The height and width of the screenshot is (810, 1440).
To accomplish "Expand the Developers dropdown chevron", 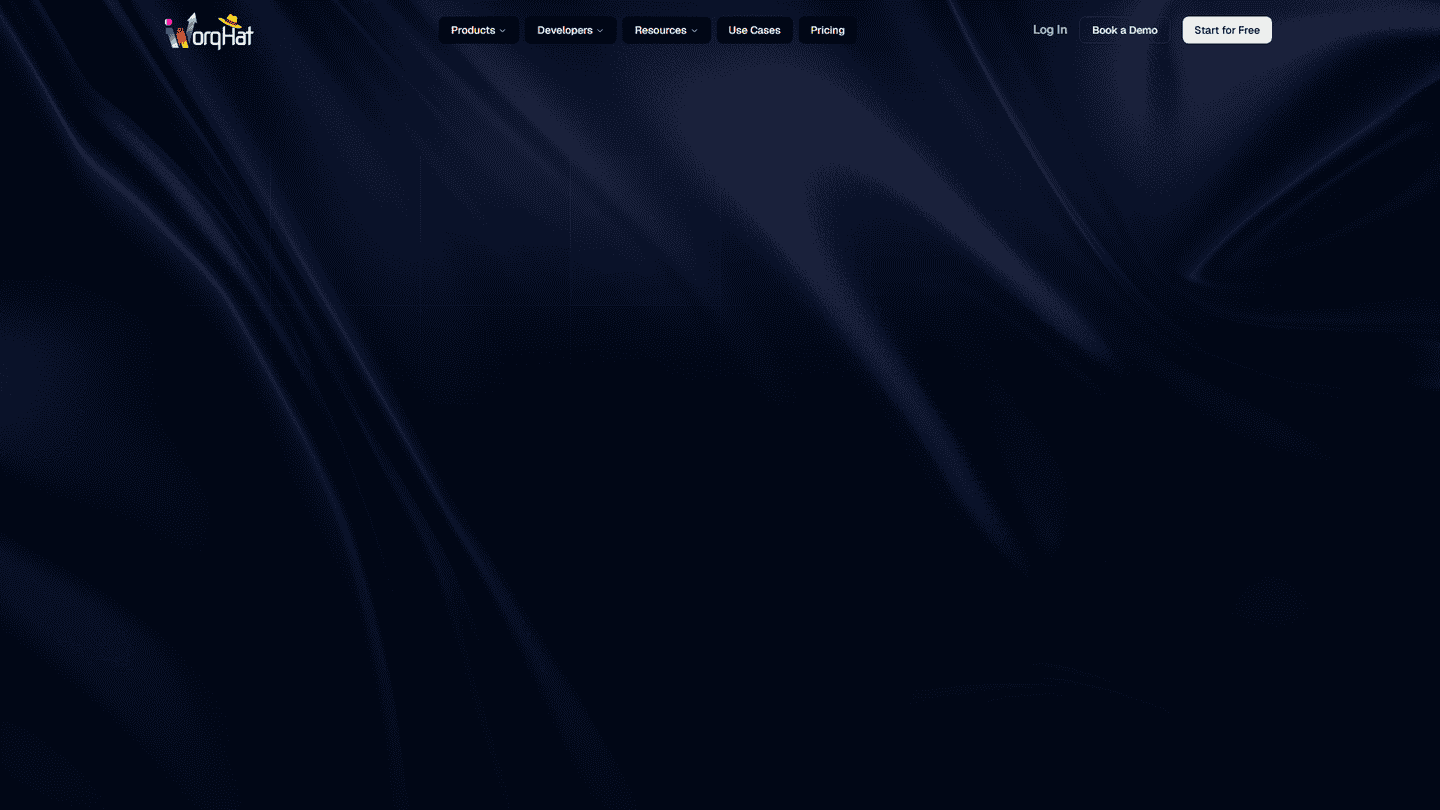I will [x=600, y=31].
